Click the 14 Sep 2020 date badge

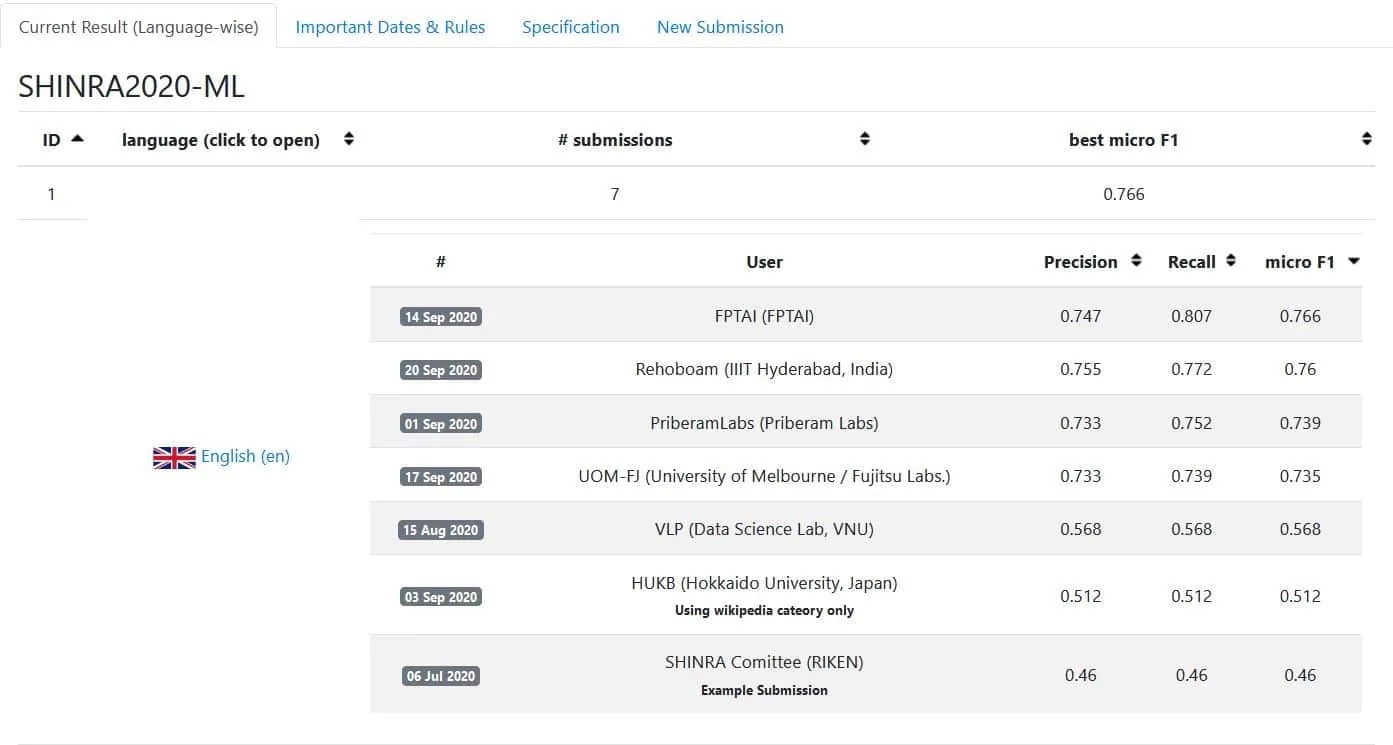(x=441, y=317)
